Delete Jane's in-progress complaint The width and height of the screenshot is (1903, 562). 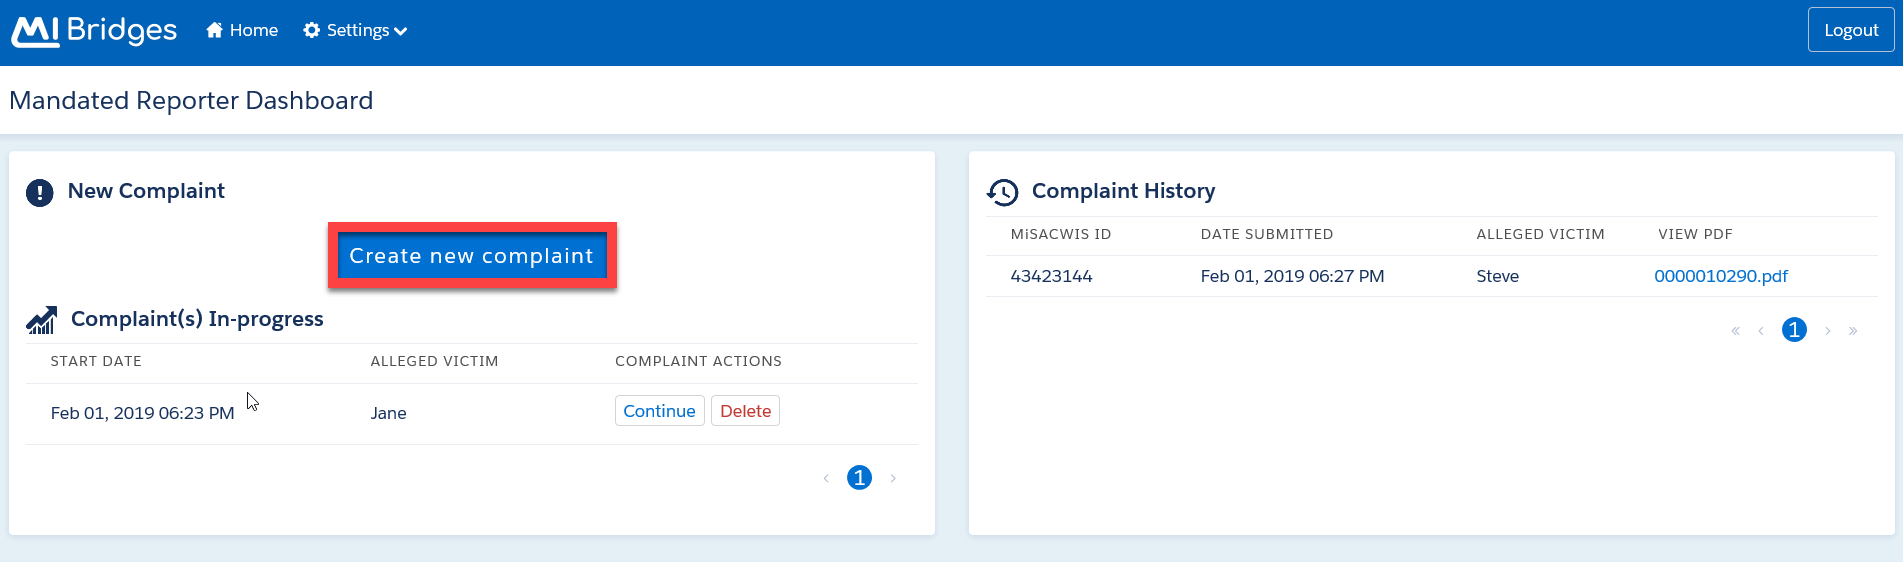pyautogui.click(x=745, y=411)
